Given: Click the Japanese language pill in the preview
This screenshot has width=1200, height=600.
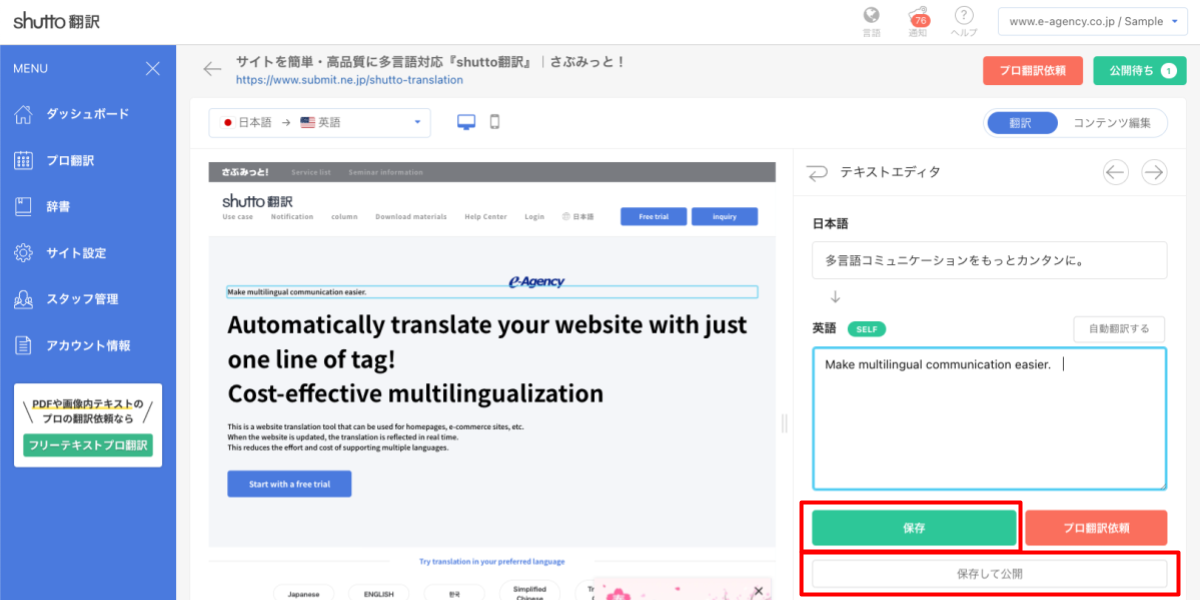Looking at the screenshot, I should tap(305, 593).
